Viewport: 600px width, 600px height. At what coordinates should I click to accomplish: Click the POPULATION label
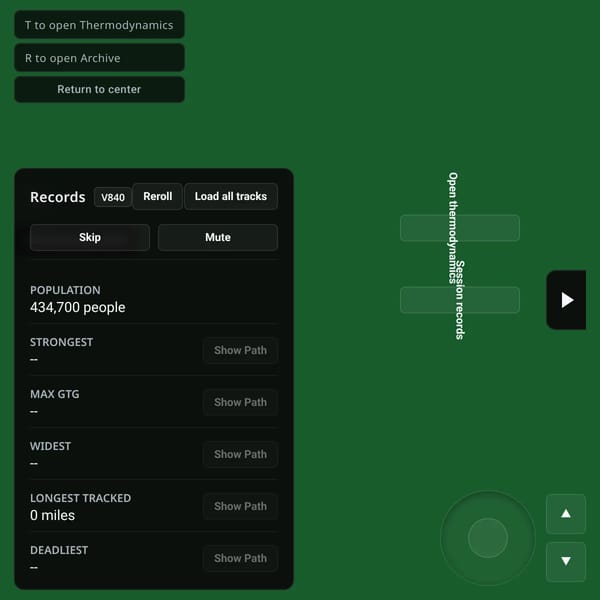click(x=65, y=290)
